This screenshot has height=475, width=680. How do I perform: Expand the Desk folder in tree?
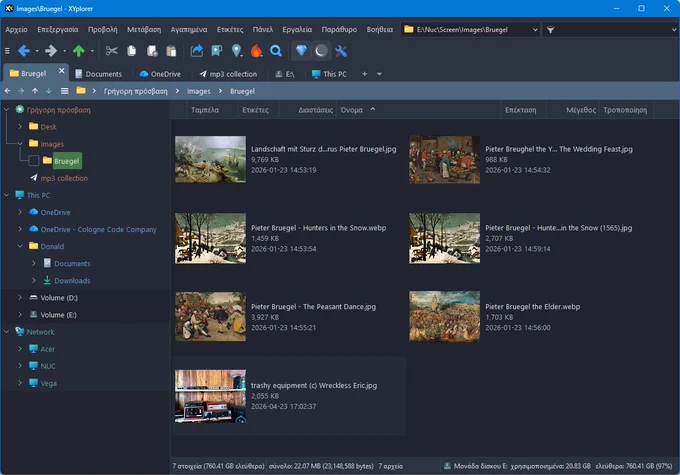[20, 127]
